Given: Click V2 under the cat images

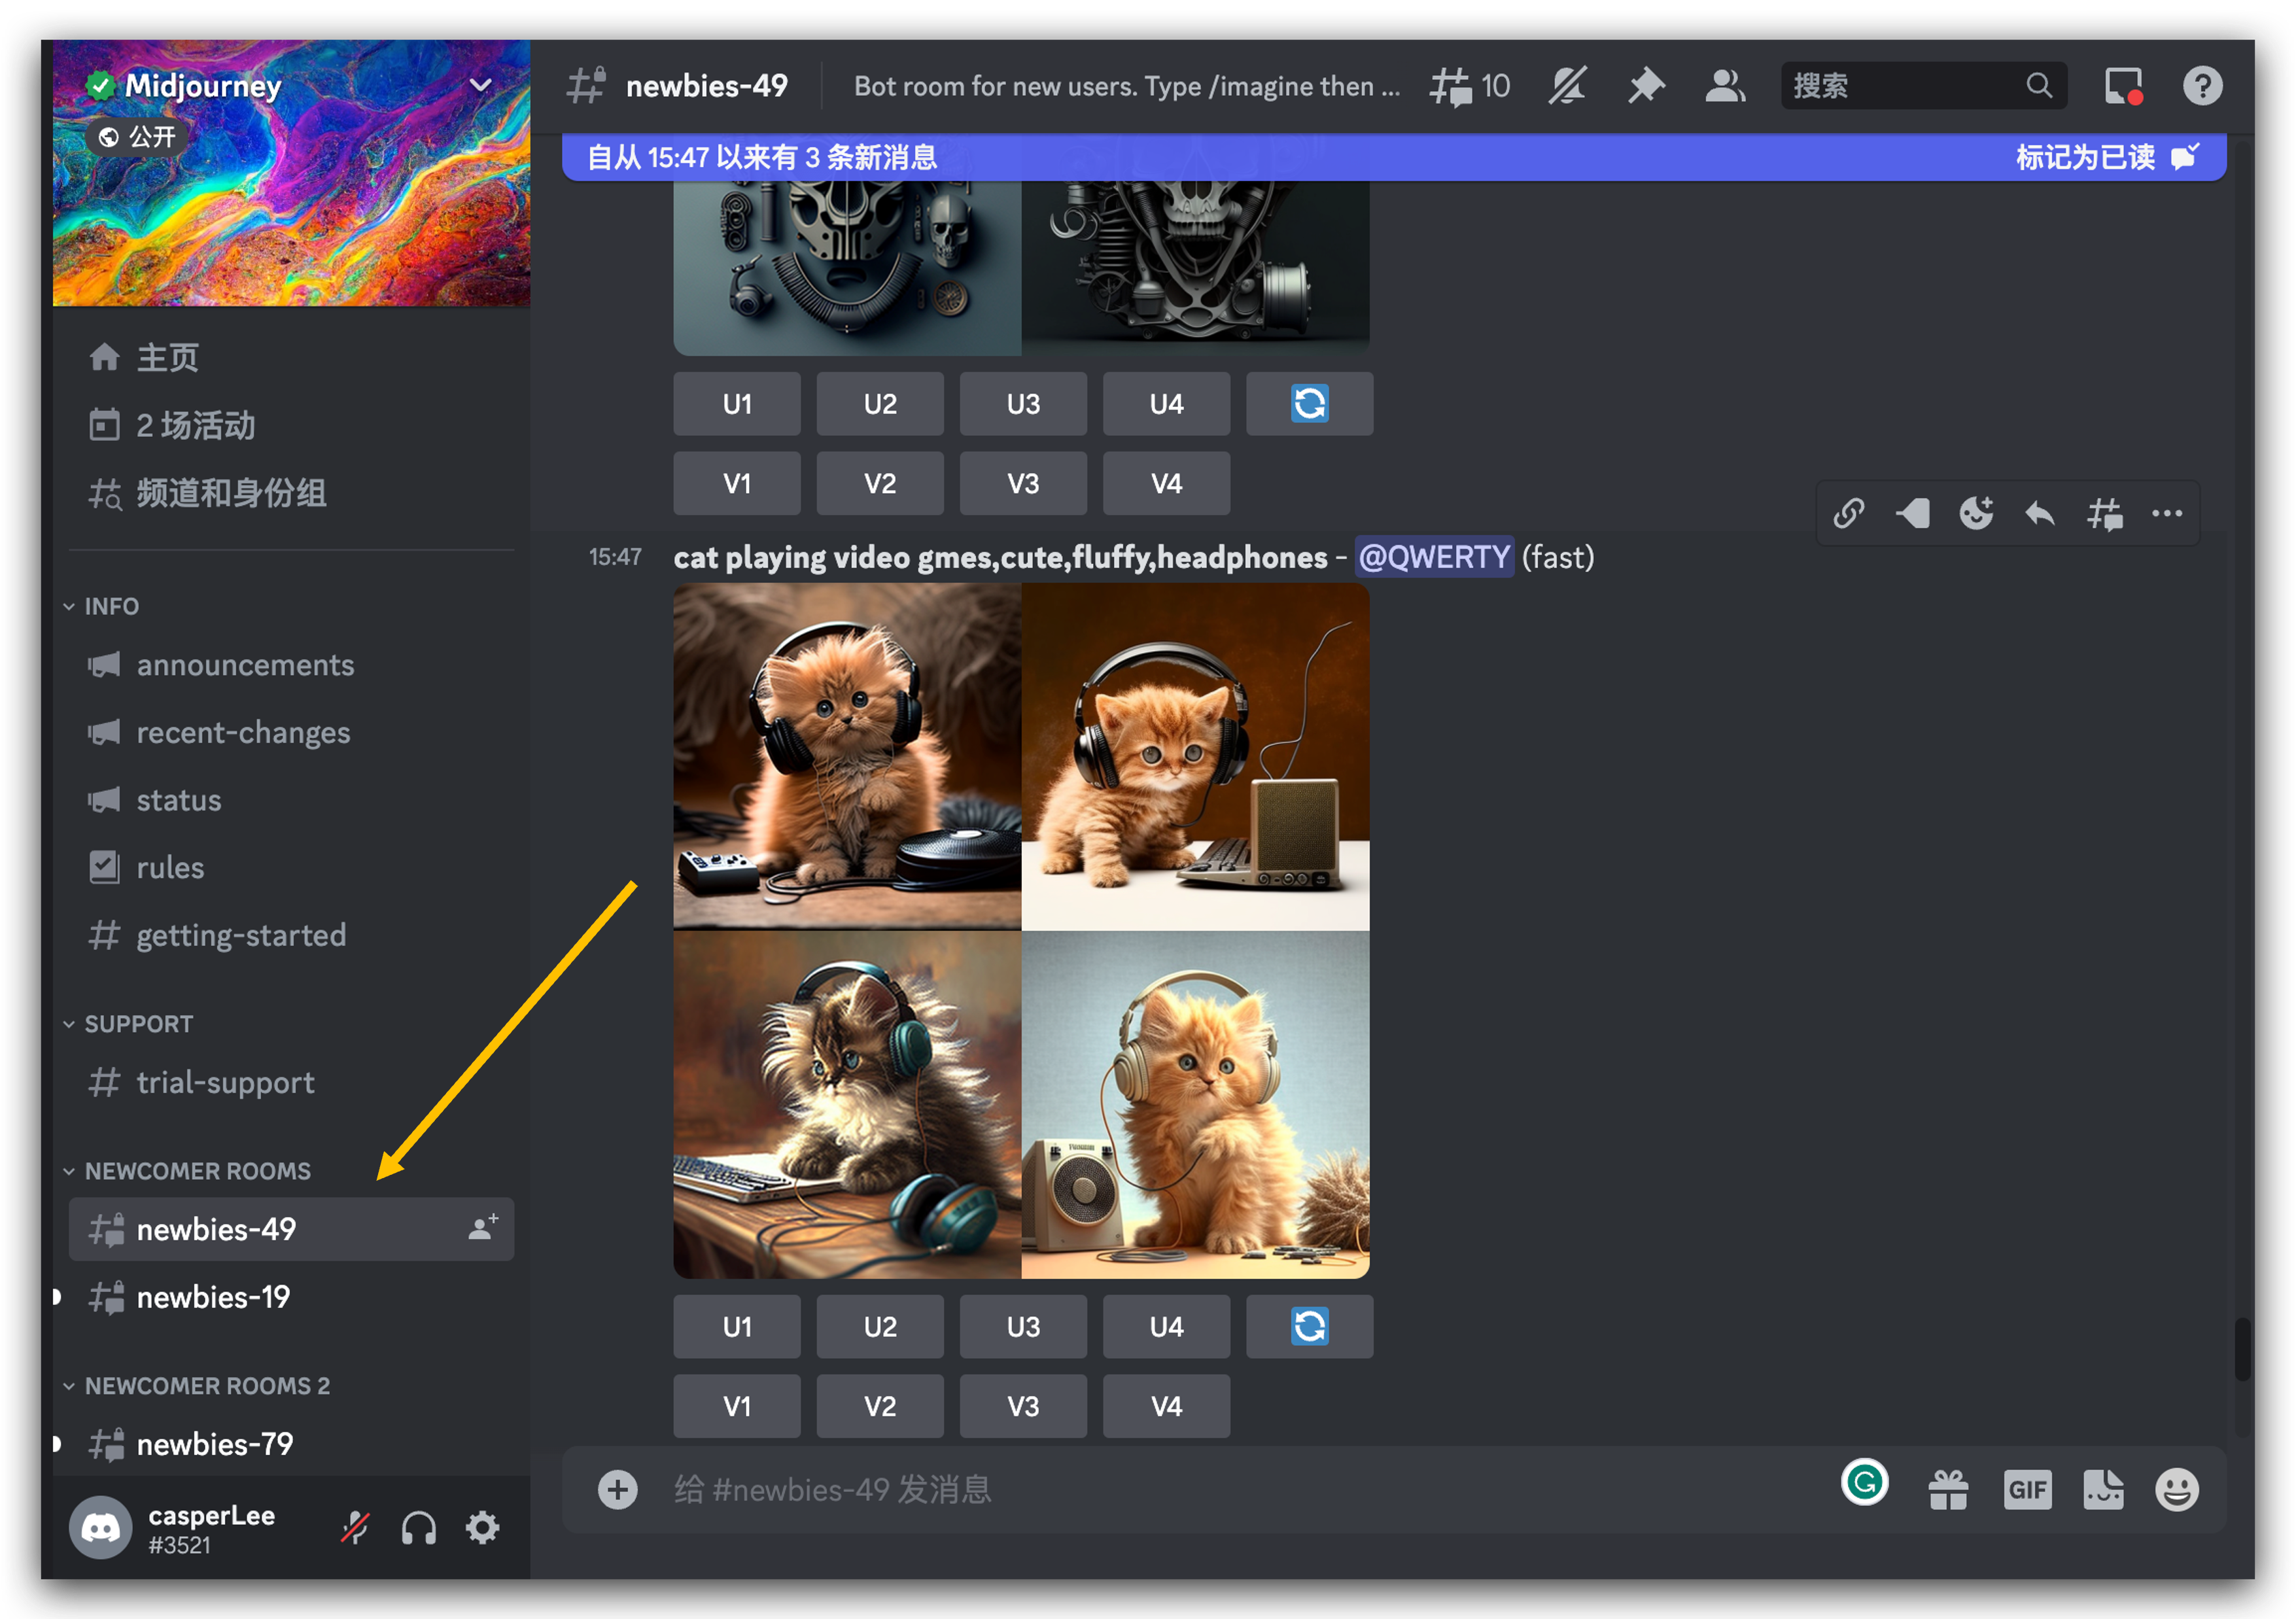Looking at the screenshot, I should [880, 1406].
